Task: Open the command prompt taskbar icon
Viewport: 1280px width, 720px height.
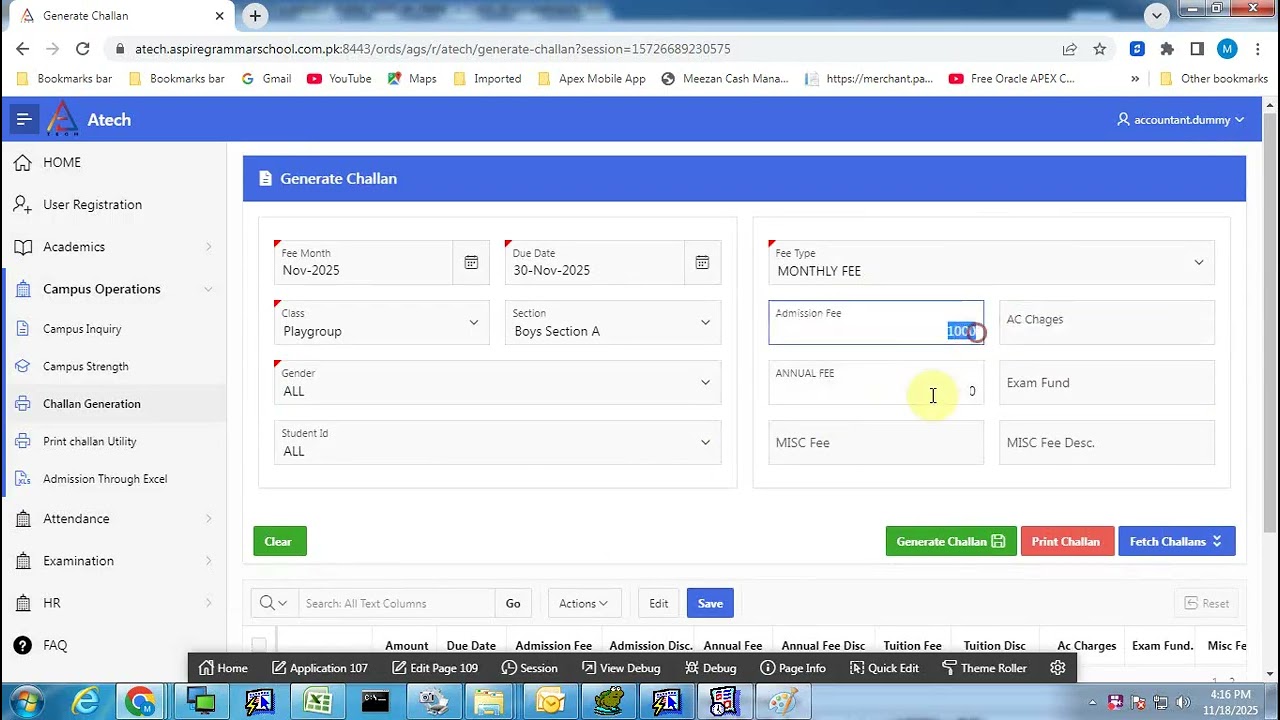Action: (375, 701)
